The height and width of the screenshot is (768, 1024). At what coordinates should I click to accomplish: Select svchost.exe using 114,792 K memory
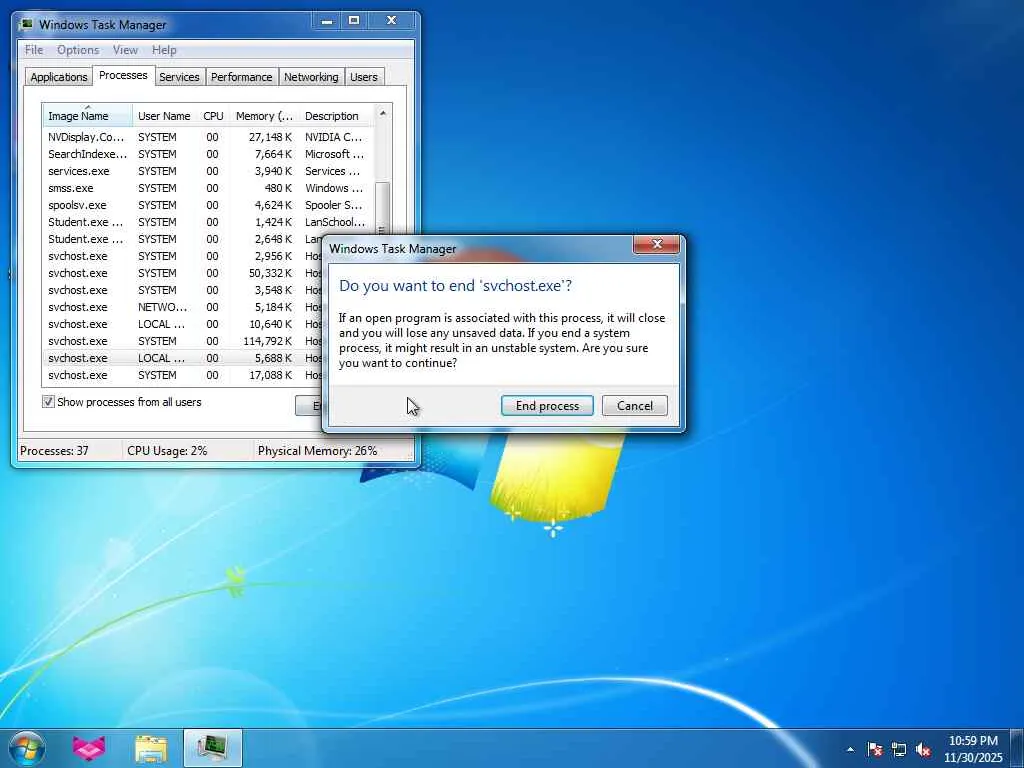pyautogui.click(x=183, y=341)
